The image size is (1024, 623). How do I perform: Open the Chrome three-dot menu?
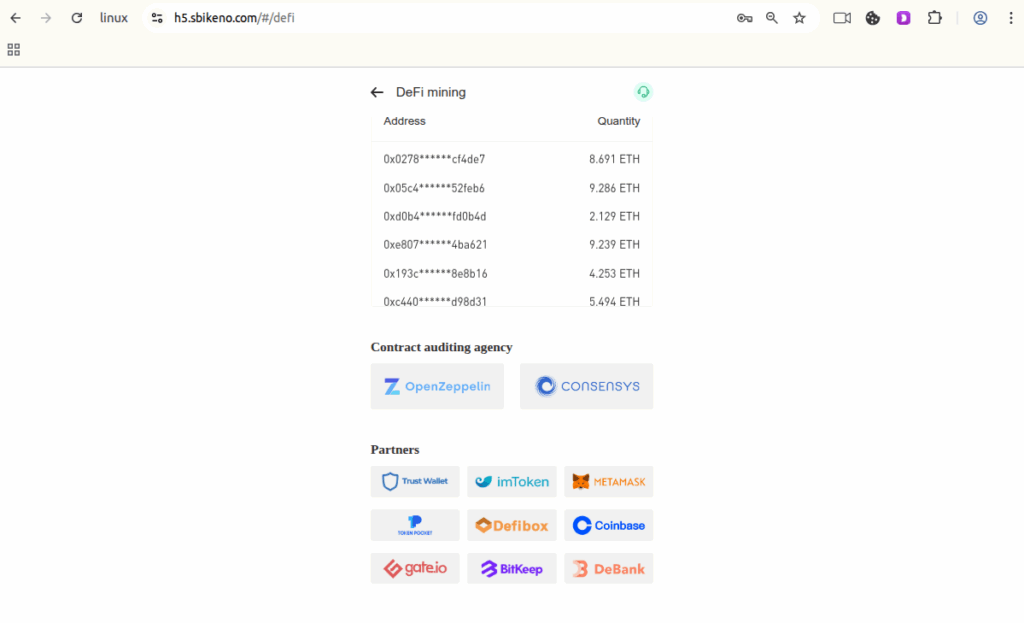pyautogui.click(x=1010, y=18)
